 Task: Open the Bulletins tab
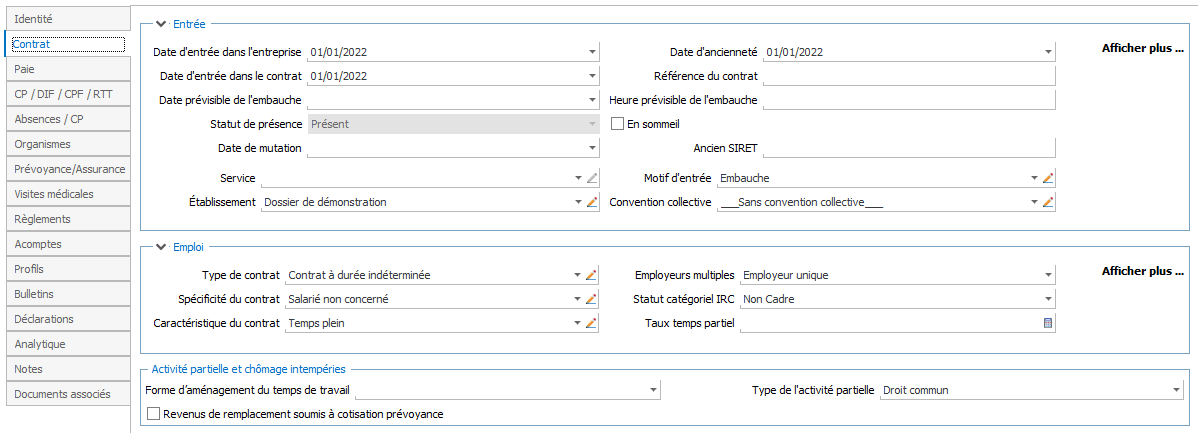click(x=66, y=294)
